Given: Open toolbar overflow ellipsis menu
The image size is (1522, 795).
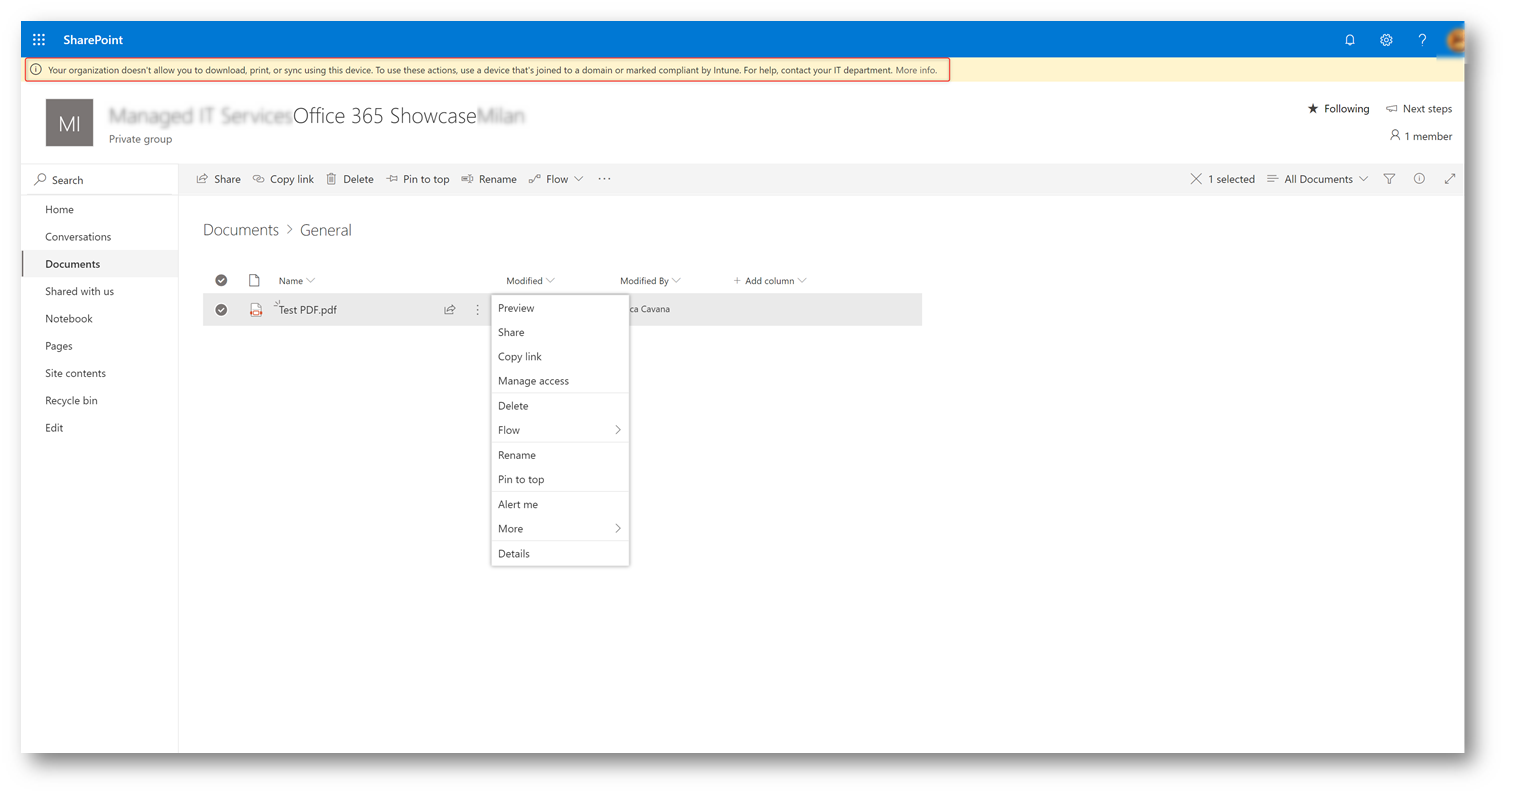Looking at the screenshot, I should 604,179.
